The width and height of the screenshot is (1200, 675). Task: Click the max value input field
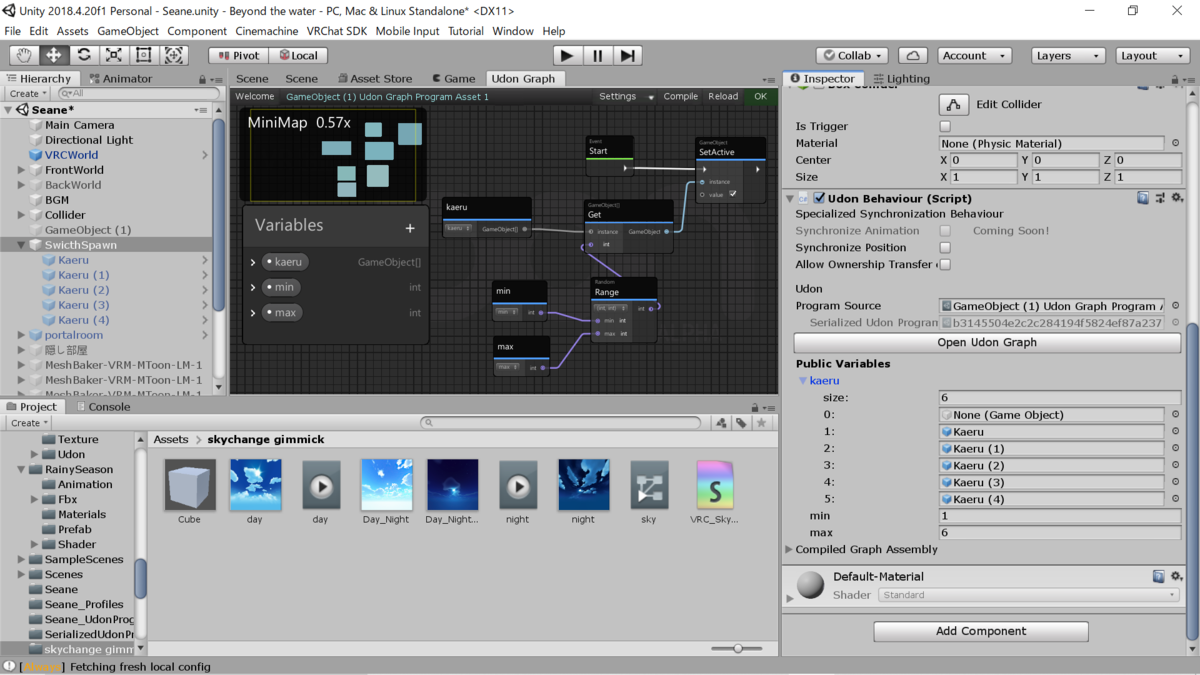(1060, 533)
